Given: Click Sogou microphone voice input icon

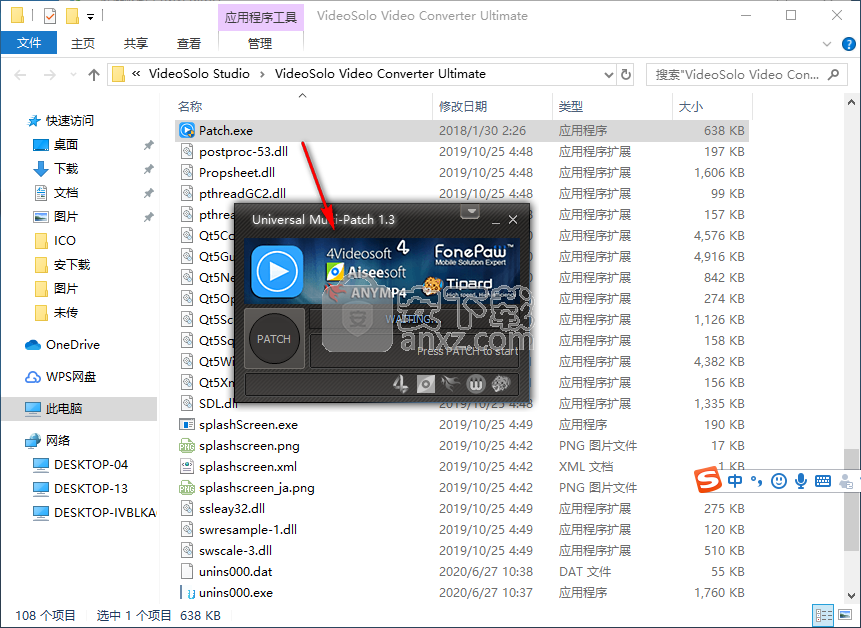Looking at the screenshot, I should [801, 481].
